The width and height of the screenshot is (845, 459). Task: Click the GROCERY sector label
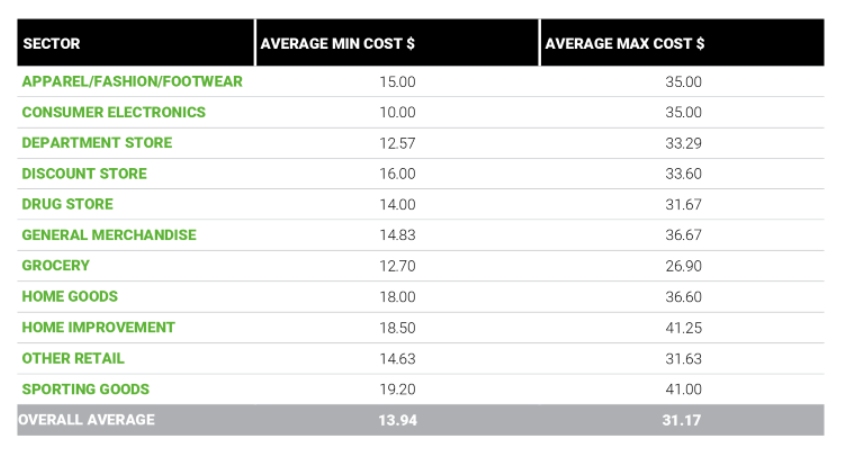point(56,266)
